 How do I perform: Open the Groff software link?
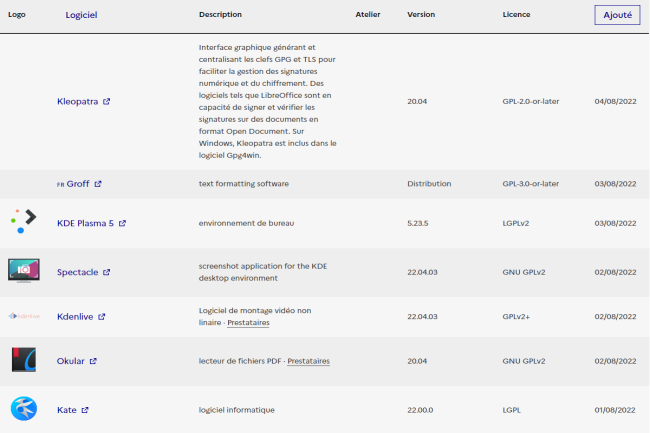(78, 184)
